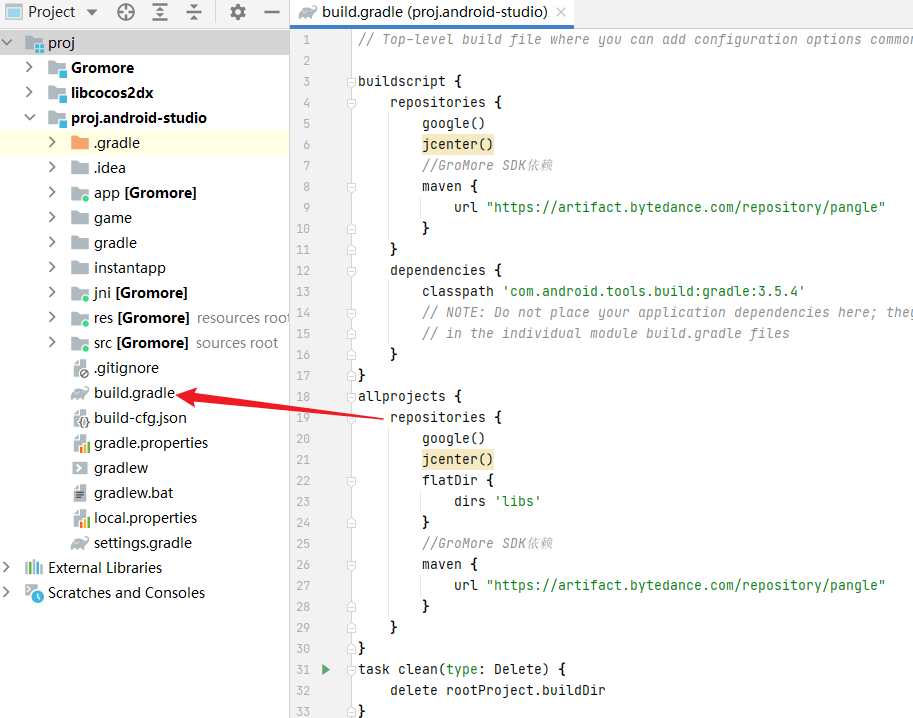
Task: Expand the app [Gromore] module
Action: pyautogui.click(x=52, y=193)
